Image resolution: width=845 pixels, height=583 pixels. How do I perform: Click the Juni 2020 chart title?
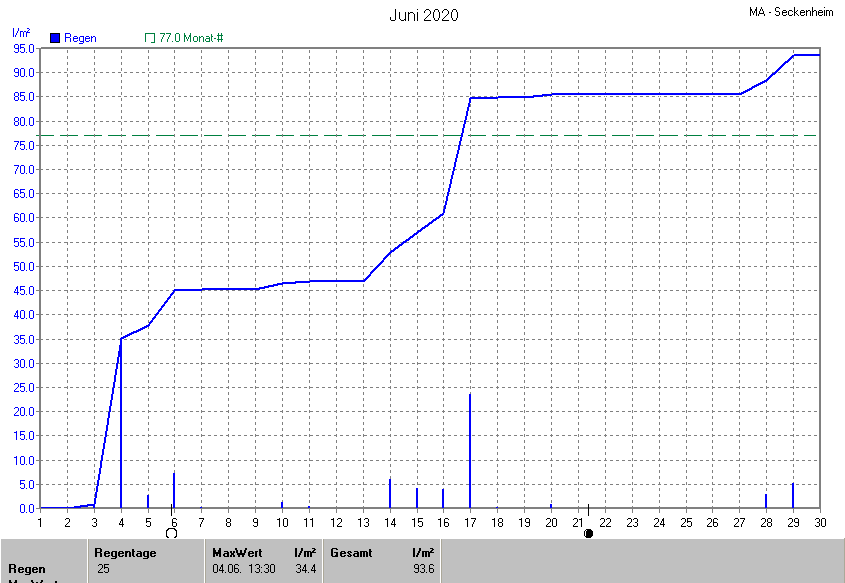[424, 15]
